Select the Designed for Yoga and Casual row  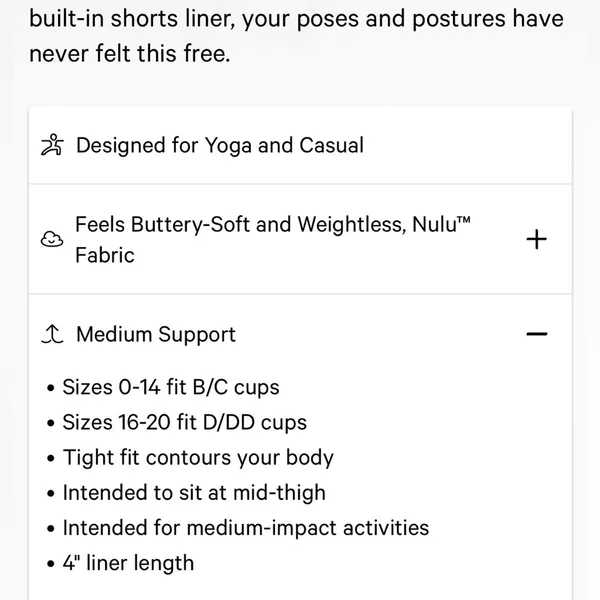coord(300,145)
